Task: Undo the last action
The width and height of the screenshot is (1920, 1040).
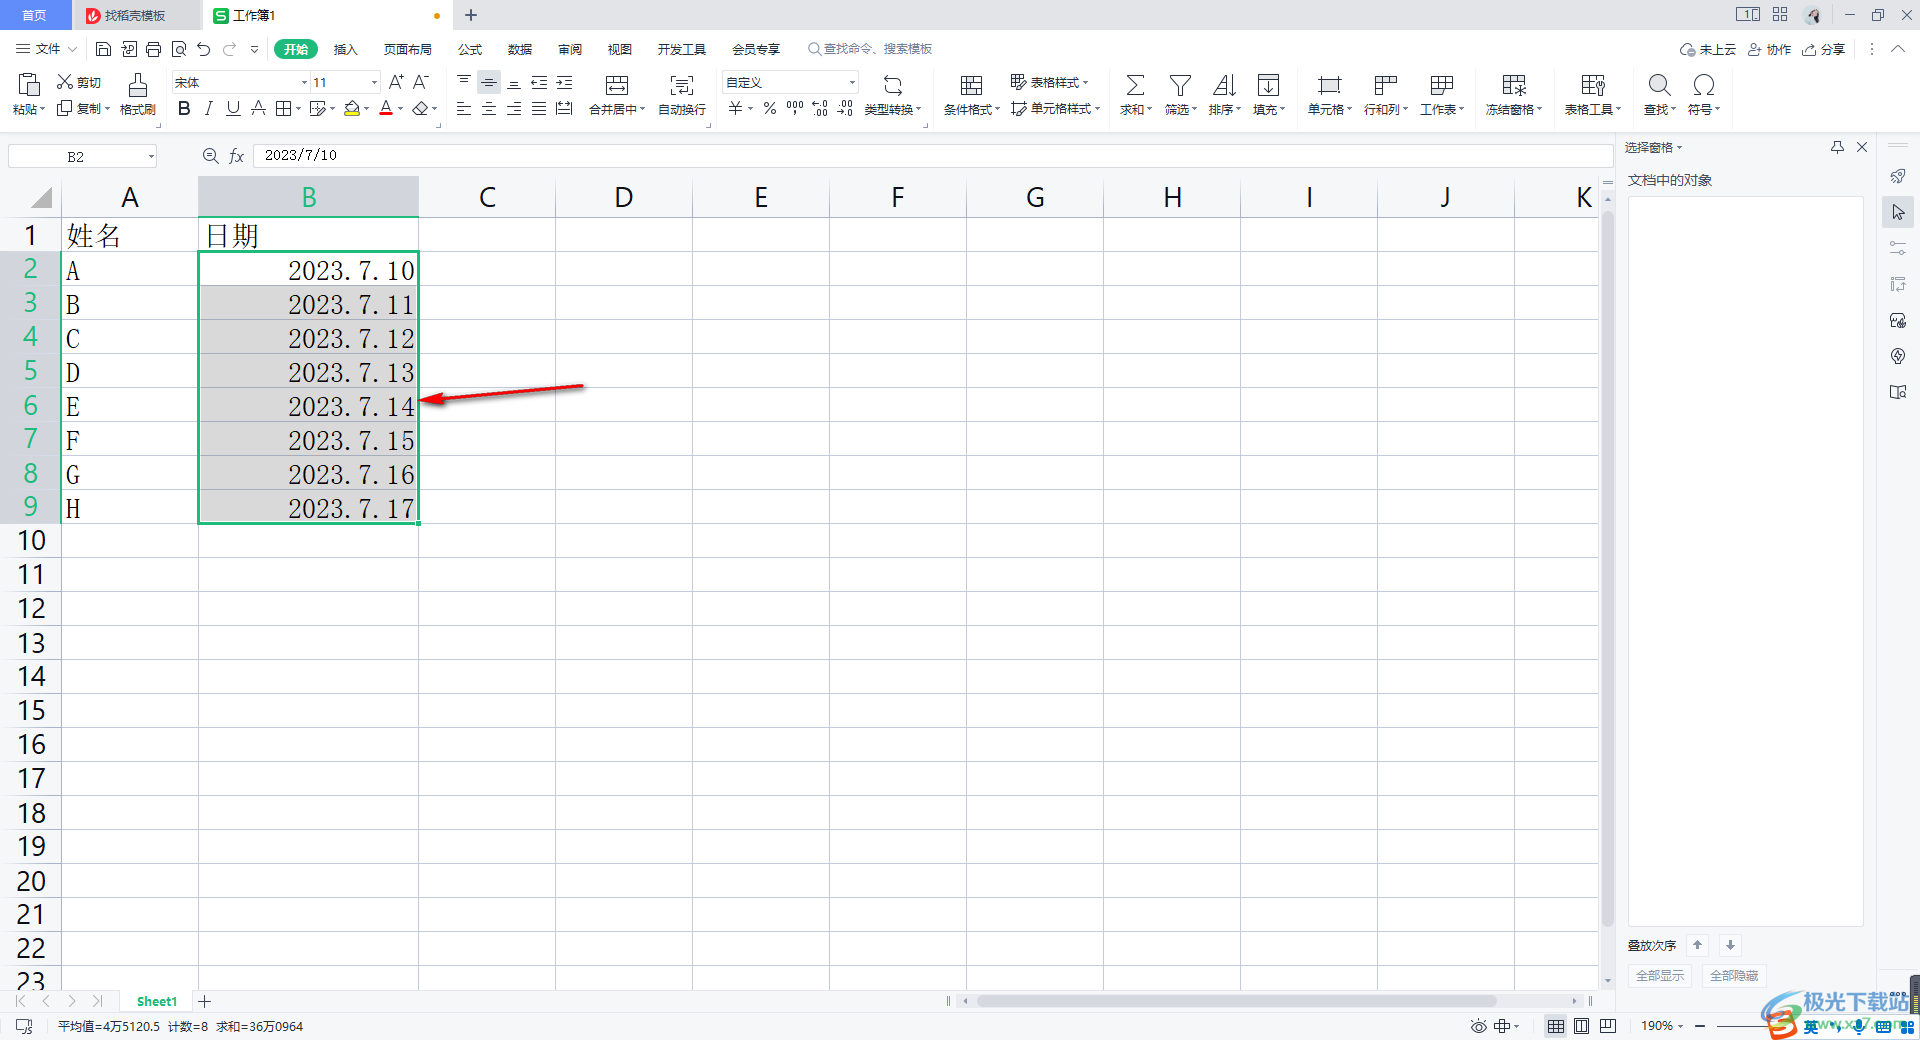Action: [x=204, y=49]
